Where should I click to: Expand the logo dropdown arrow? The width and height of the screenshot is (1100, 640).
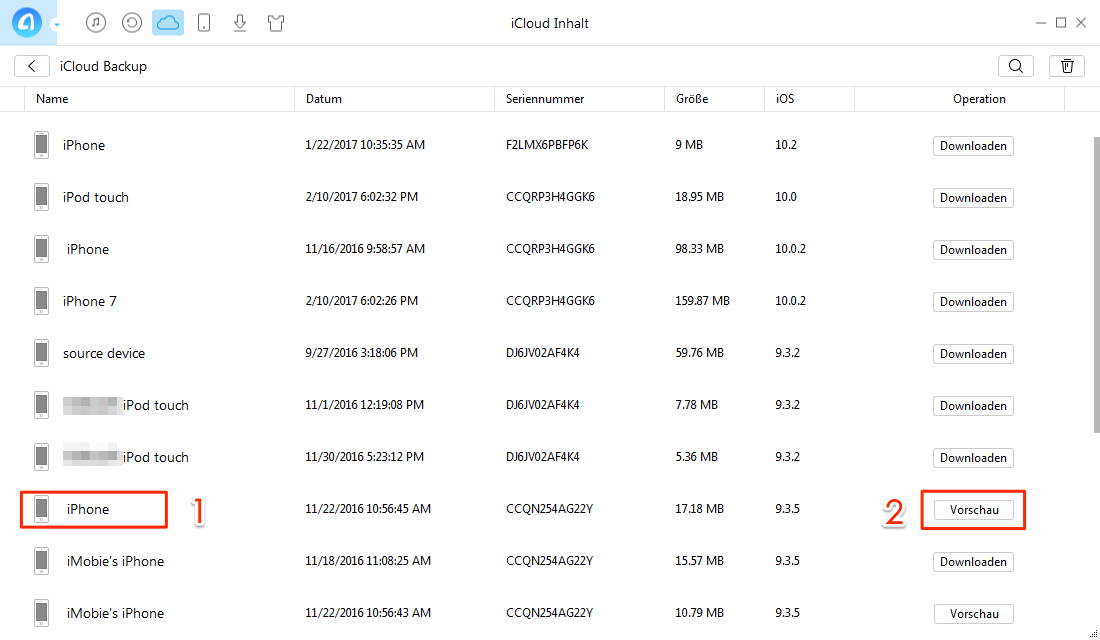click(x=56, y=25)
